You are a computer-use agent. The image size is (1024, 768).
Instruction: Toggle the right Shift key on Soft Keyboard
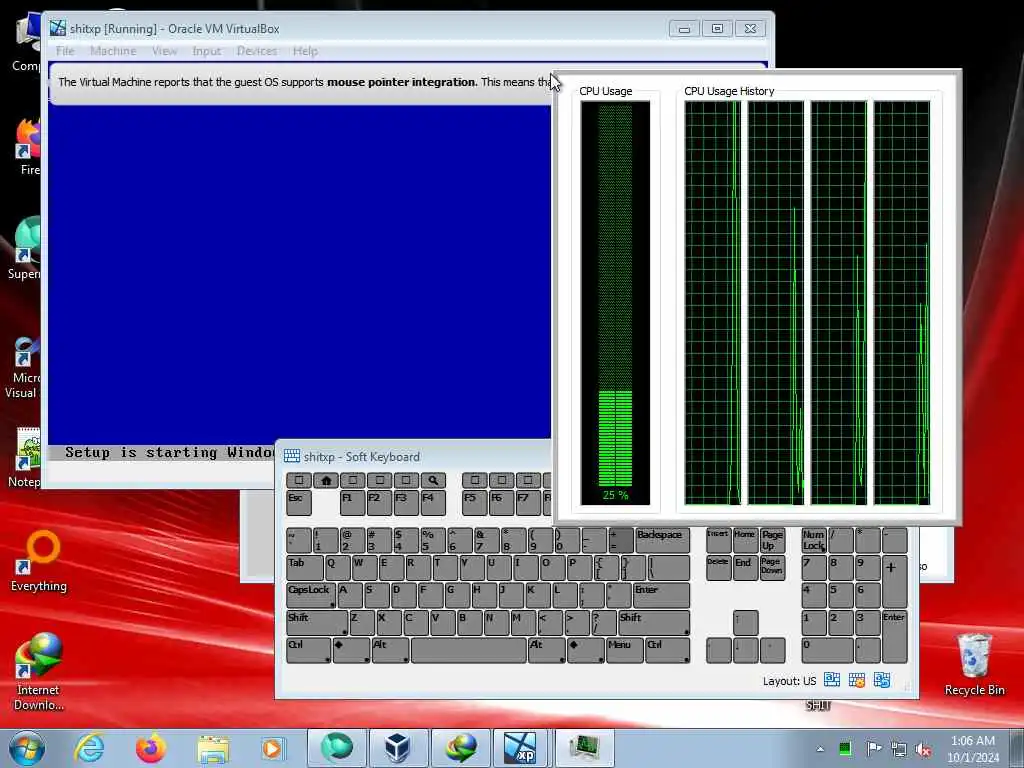(654, 623)
